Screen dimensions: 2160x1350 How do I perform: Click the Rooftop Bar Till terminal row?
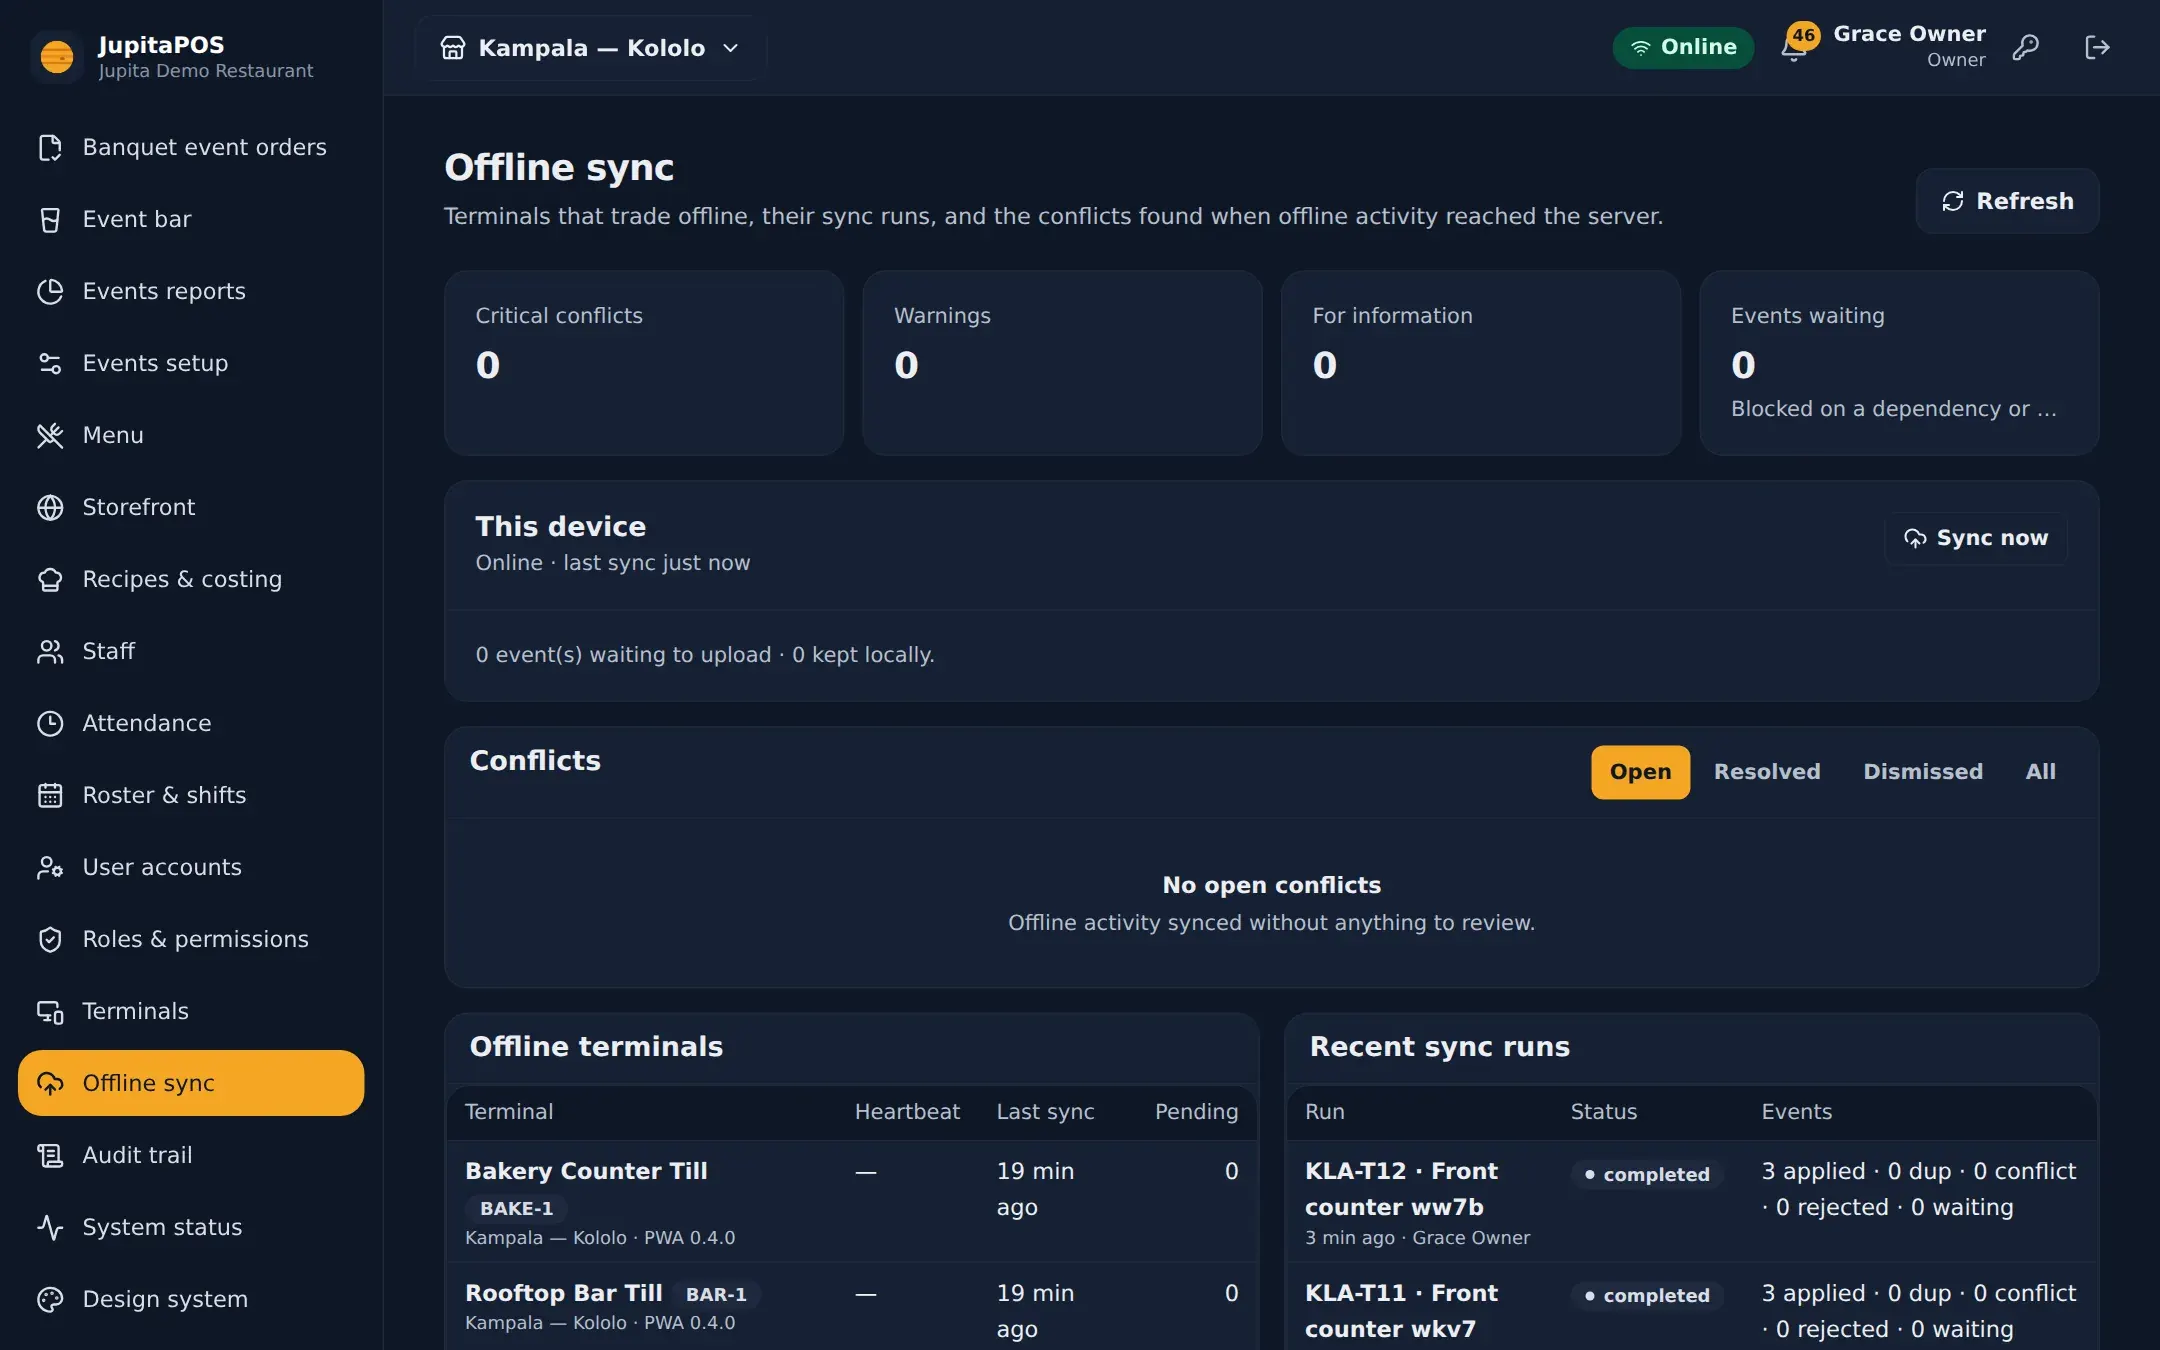851,1307
